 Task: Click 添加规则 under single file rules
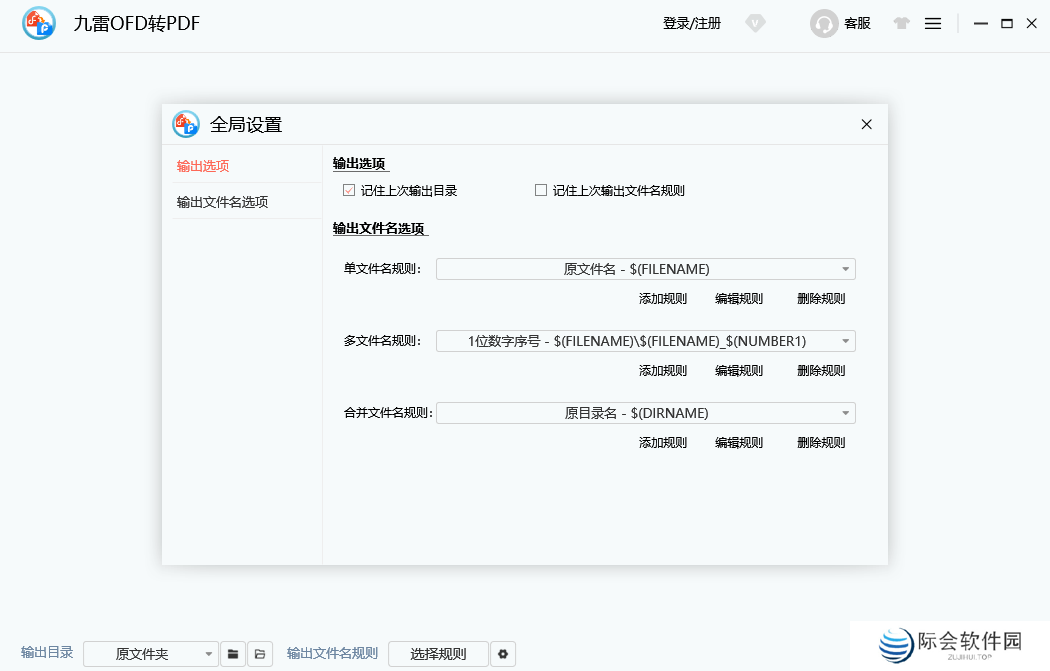[662, 297]
